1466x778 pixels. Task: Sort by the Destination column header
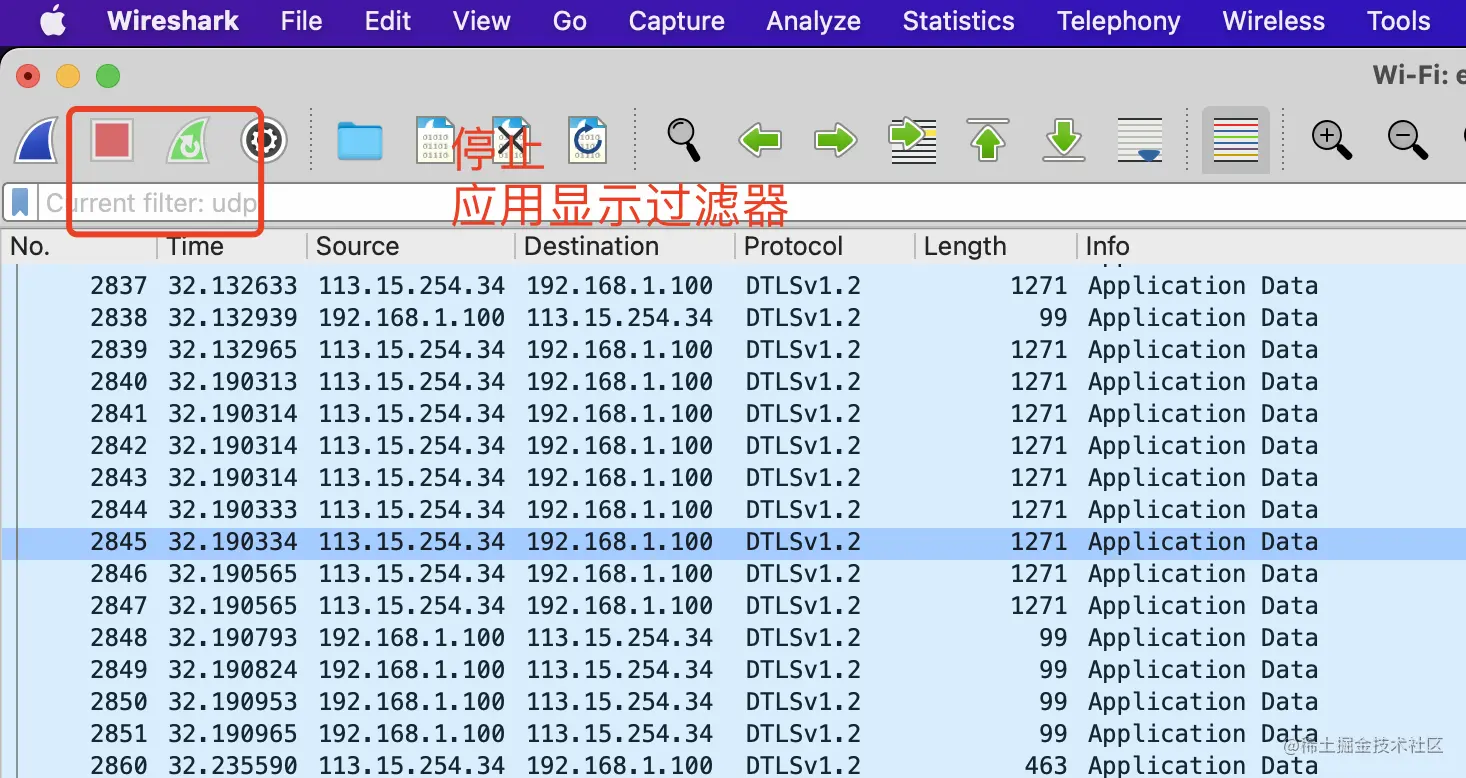624,246
